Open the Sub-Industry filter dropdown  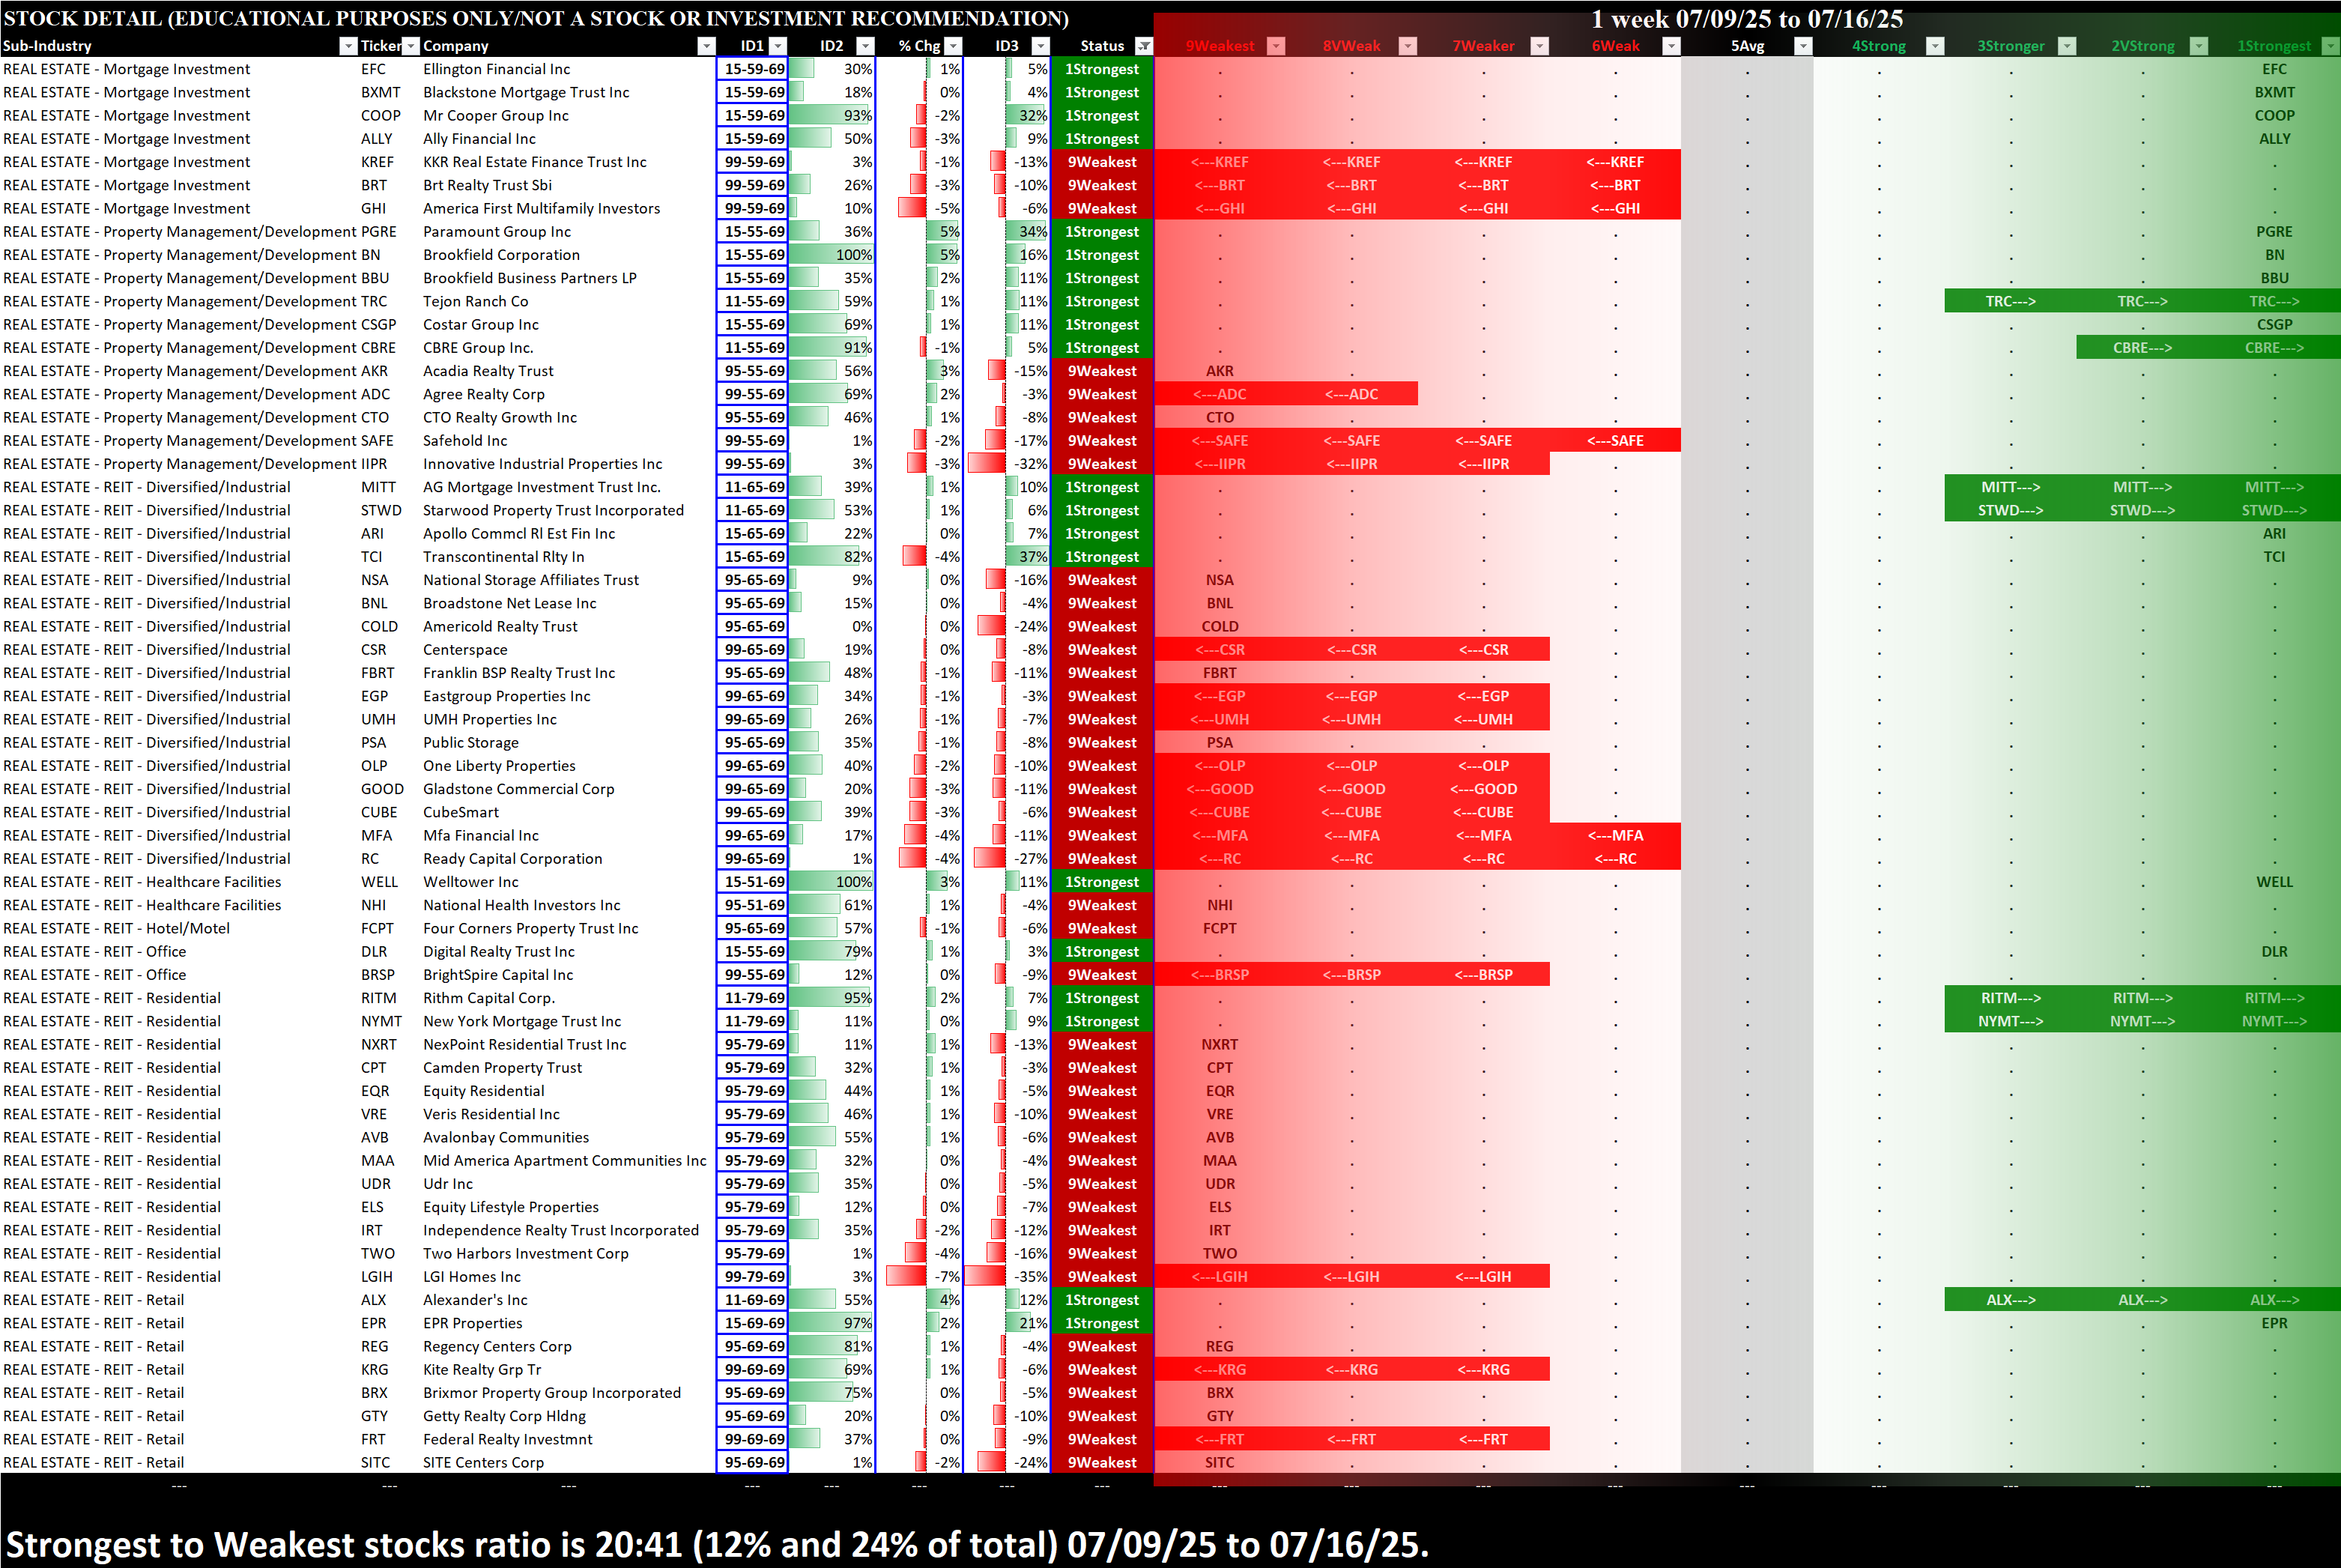(348, 46)
